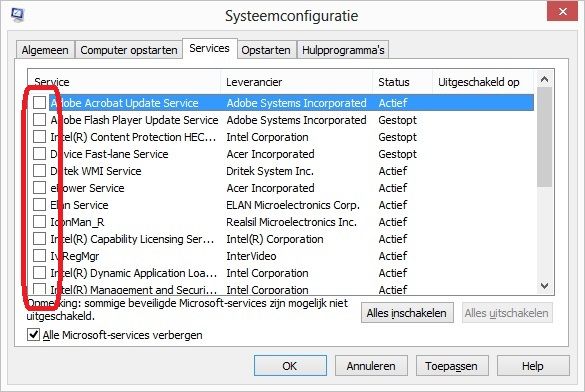Click the scrollbar up arrow in services list

[544, 79]
